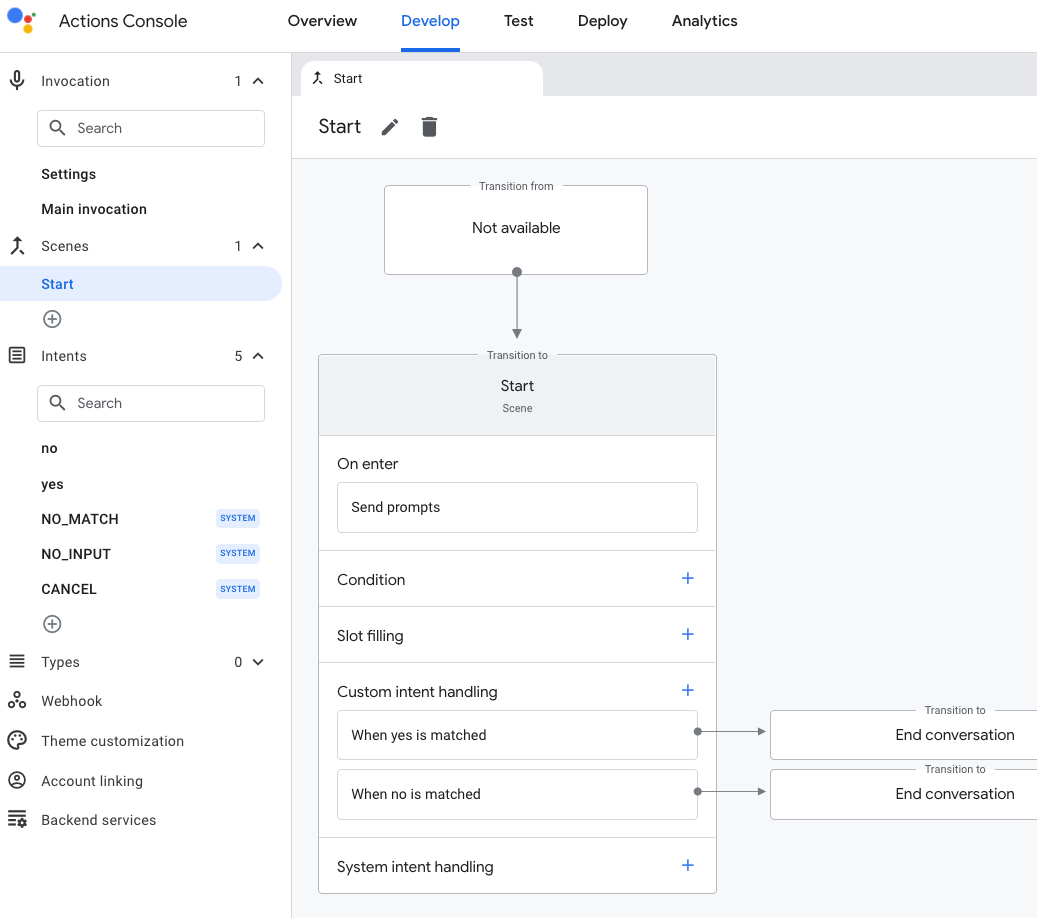Add a new intent with plus icon
Viewport: 1037px width, 918px height.
[x=52, y=624]
